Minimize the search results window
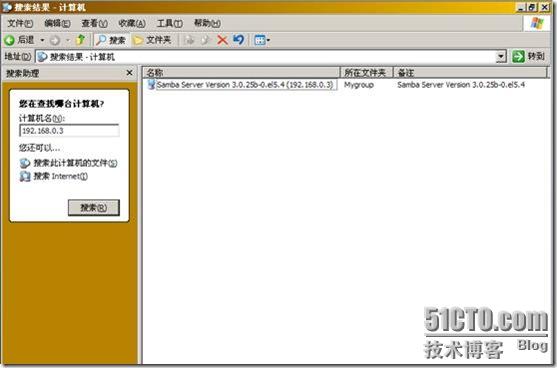 521,7
